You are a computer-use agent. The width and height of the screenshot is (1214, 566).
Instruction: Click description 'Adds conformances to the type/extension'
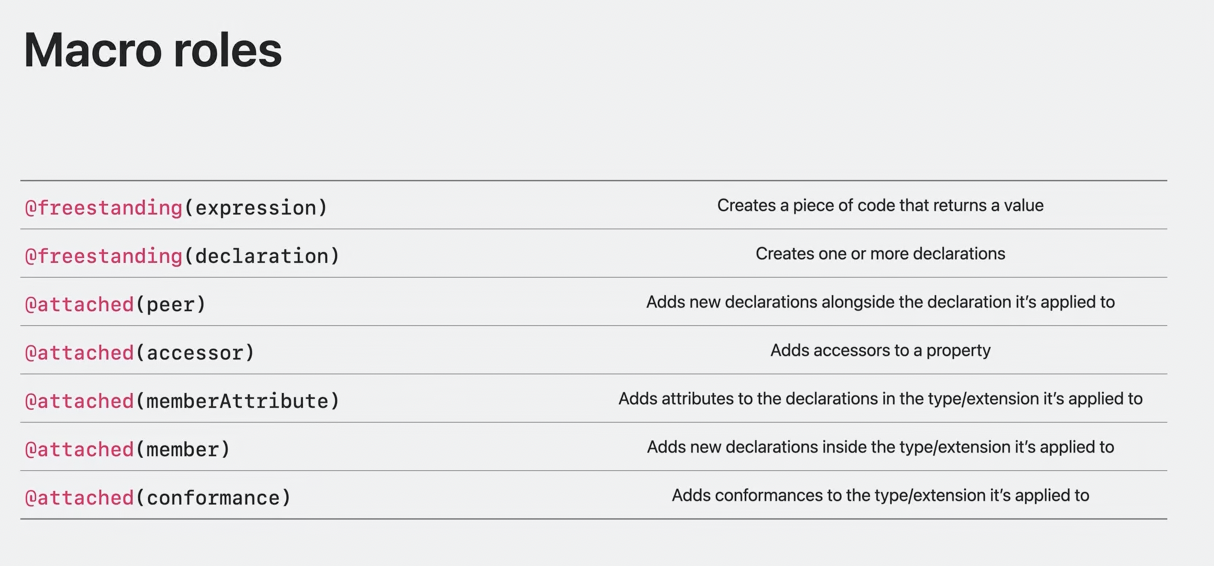click(x=880, y=495)
